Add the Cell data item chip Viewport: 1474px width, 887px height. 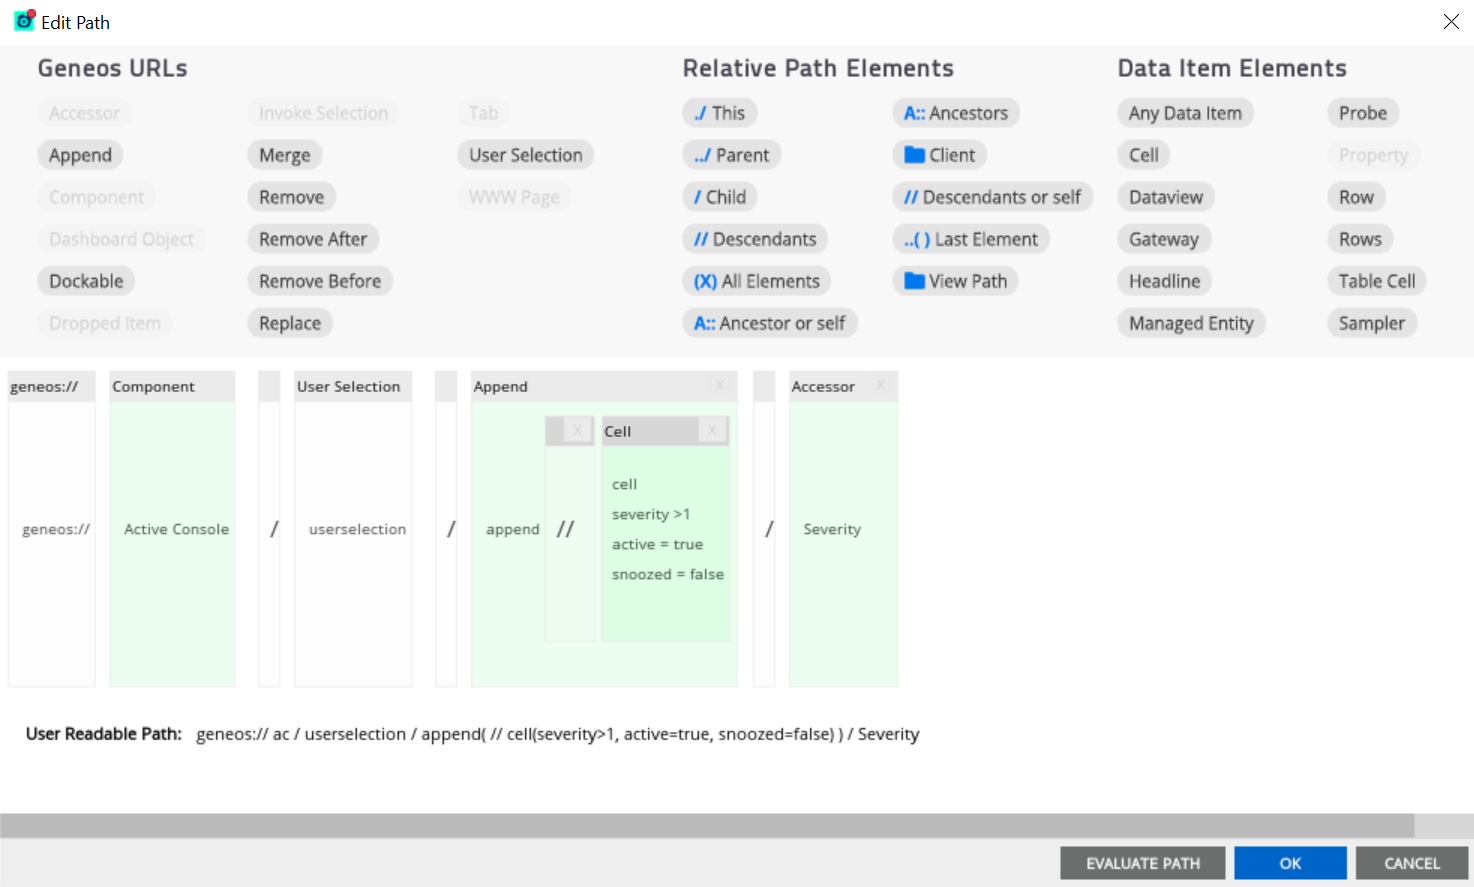(1144, 155)
